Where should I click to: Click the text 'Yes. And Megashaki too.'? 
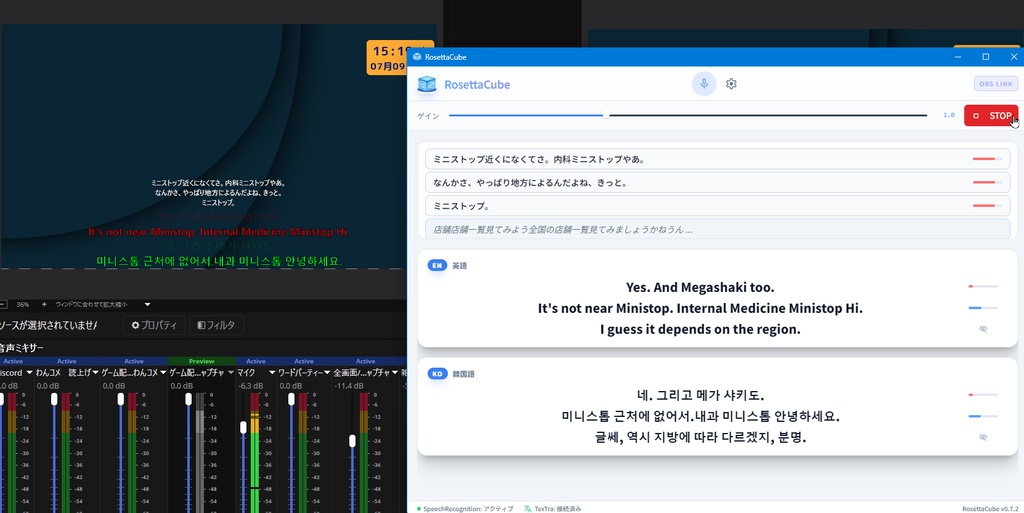700,287
